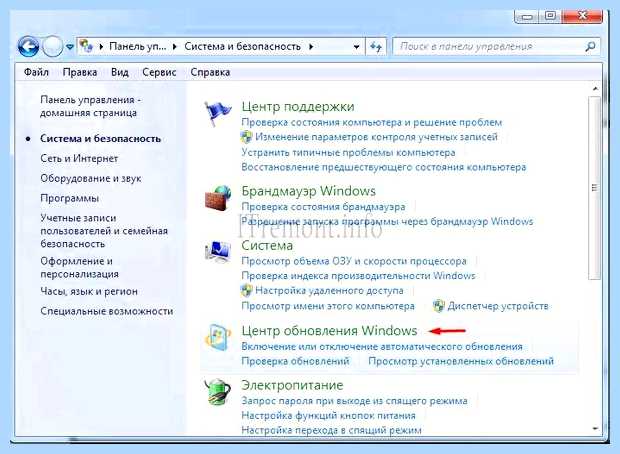Expand chevron after 'Система и безопасность' breadcrumb
The width and height of the screenshot is (620, 454).
click(x=311, y=47)
